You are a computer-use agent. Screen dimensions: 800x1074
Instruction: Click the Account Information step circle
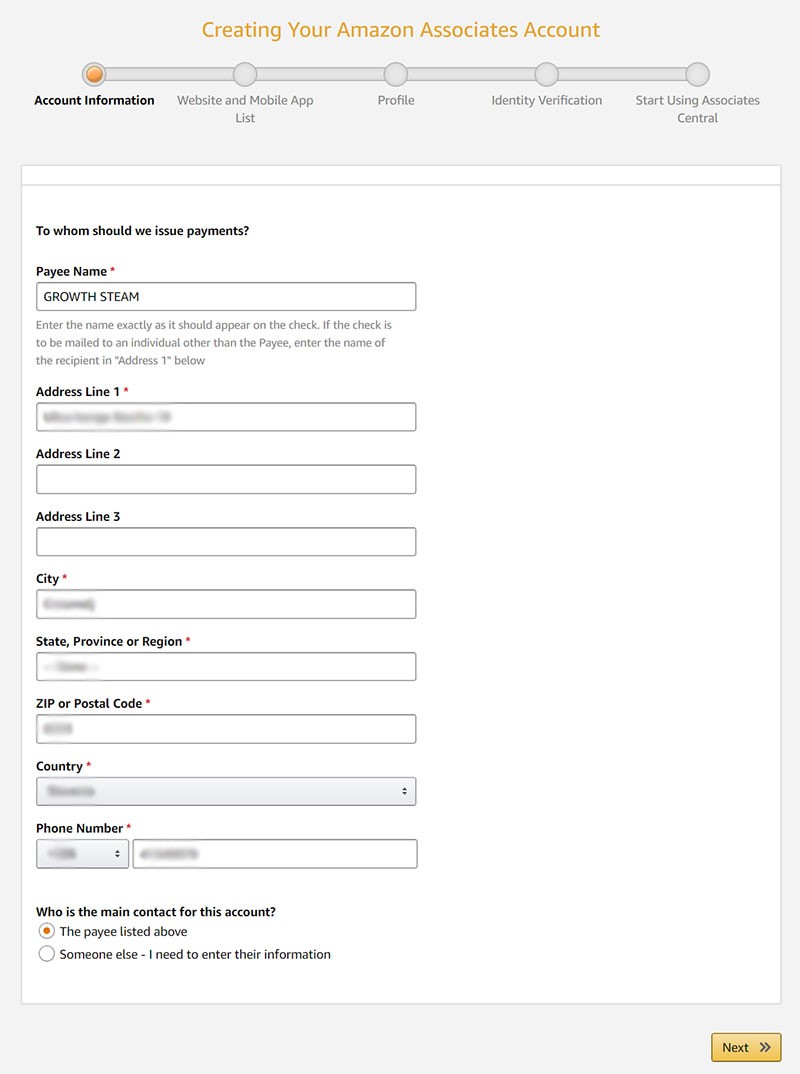pos(94,74)
